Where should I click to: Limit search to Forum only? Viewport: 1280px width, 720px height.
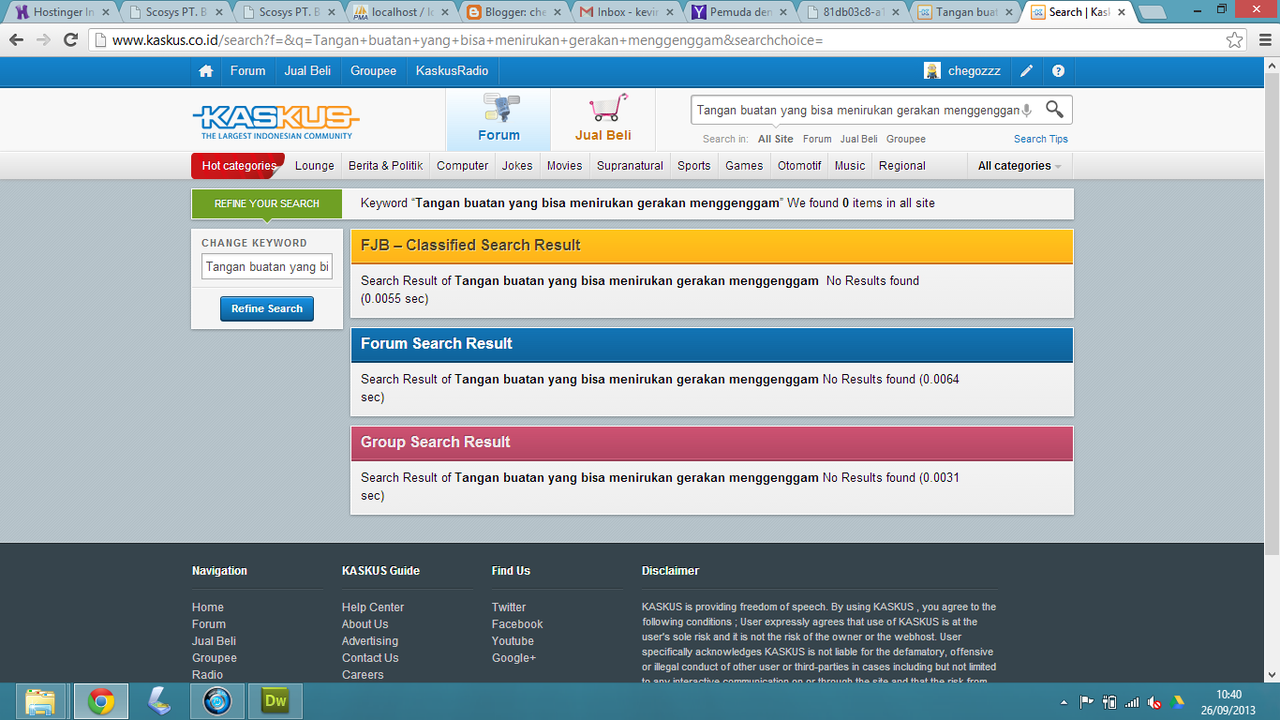(817, 139)
